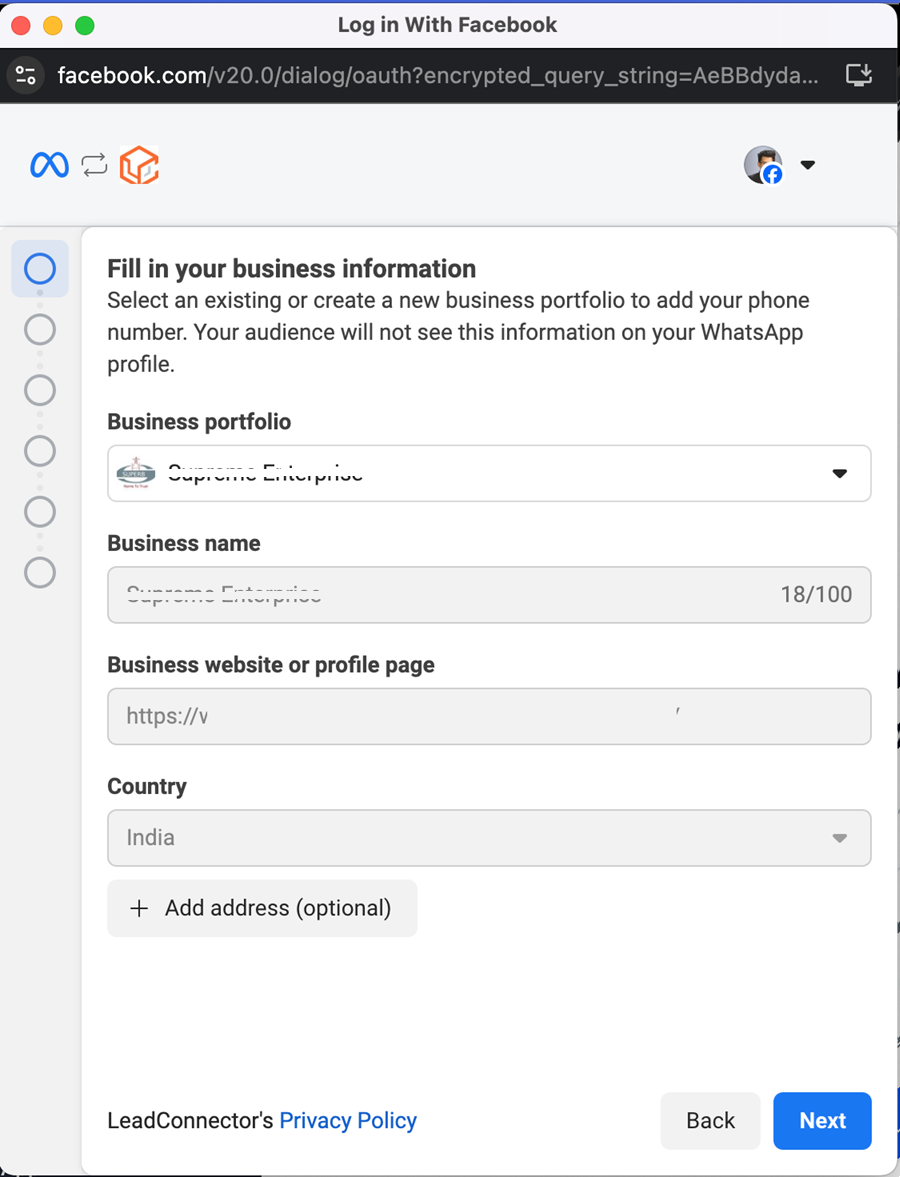Open the Country dropdown showing India
The image size is (900, 1177).
coord(489,838)
